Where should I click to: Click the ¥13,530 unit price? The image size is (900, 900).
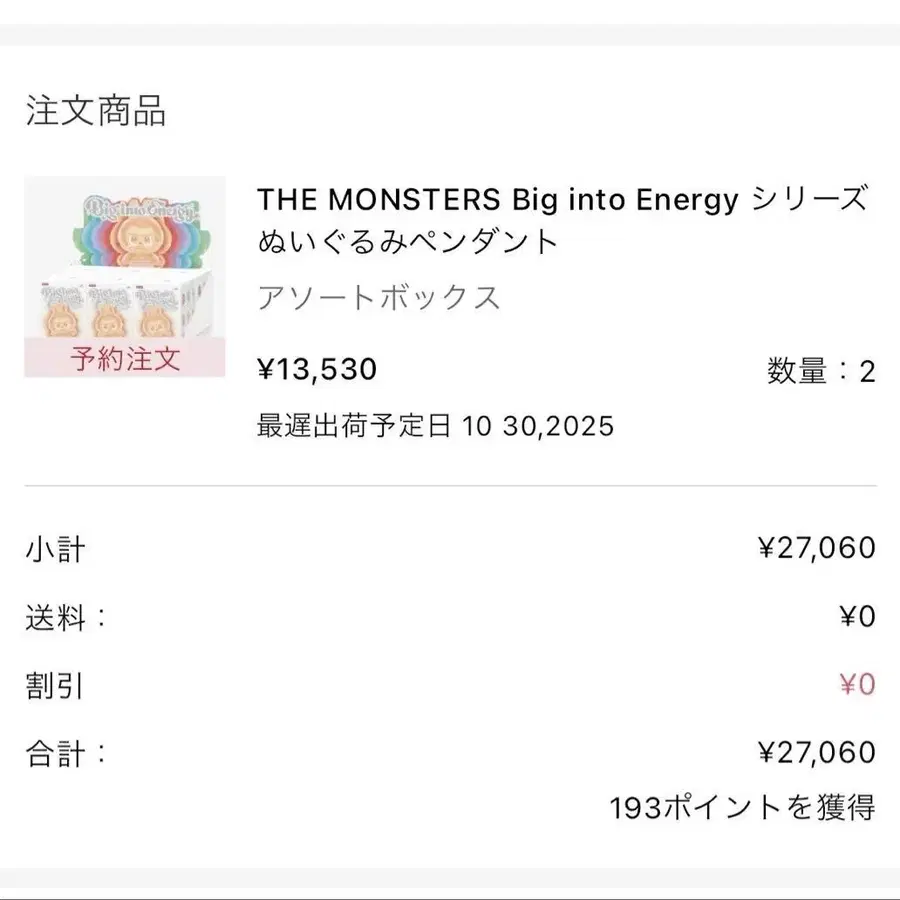(317, 370)
